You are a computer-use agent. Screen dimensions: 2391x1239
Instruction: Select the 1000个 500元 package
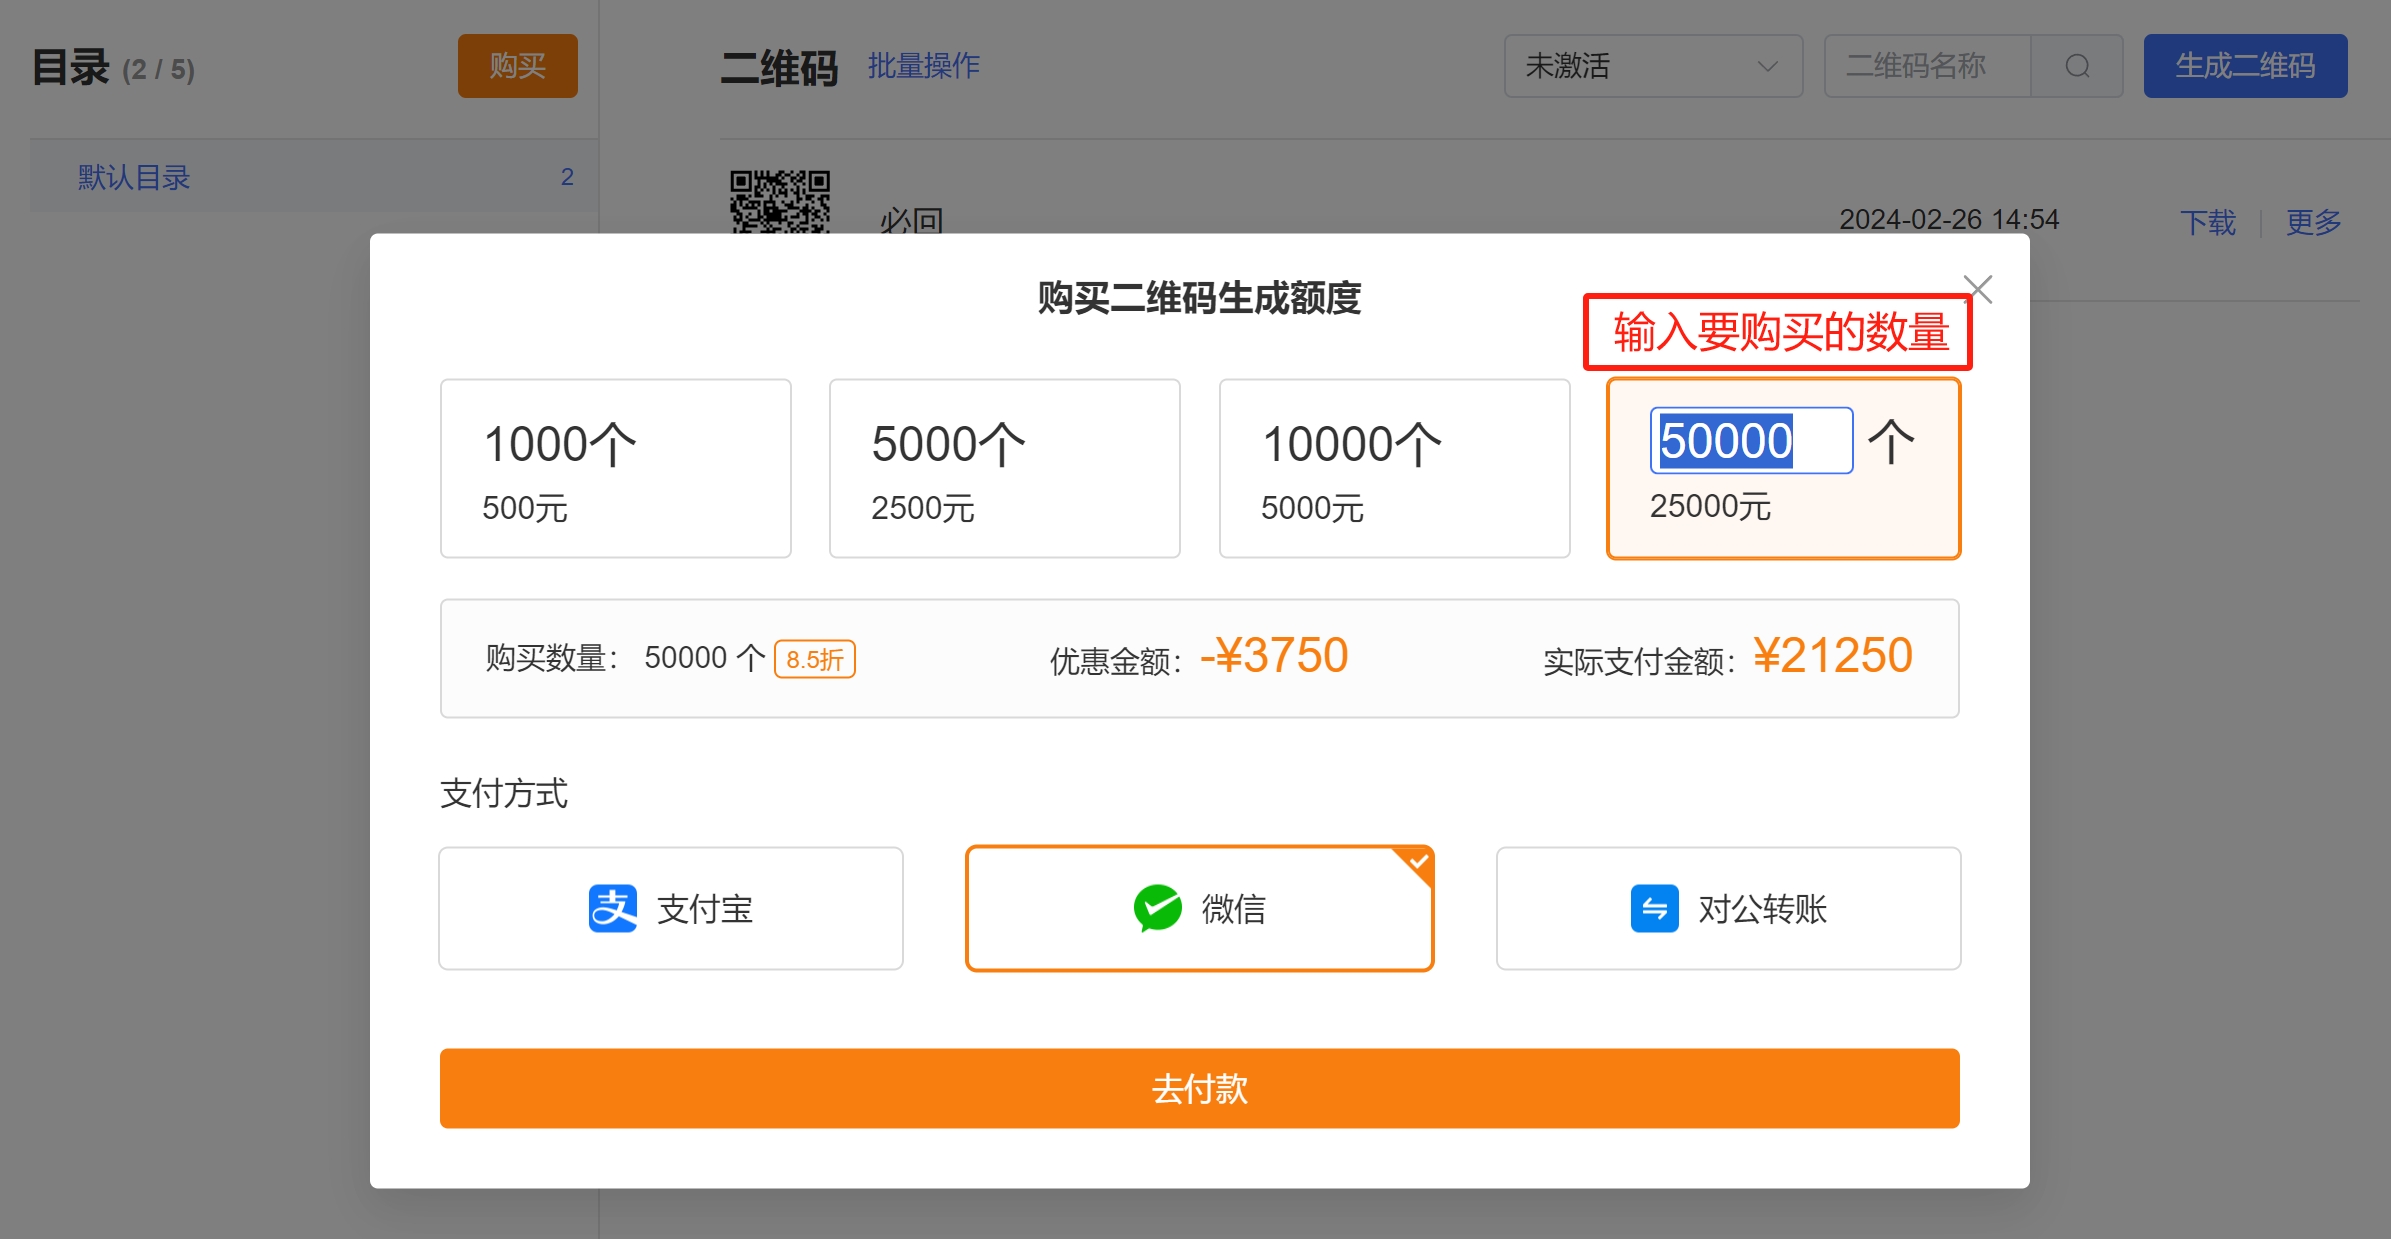pos(615,468)
